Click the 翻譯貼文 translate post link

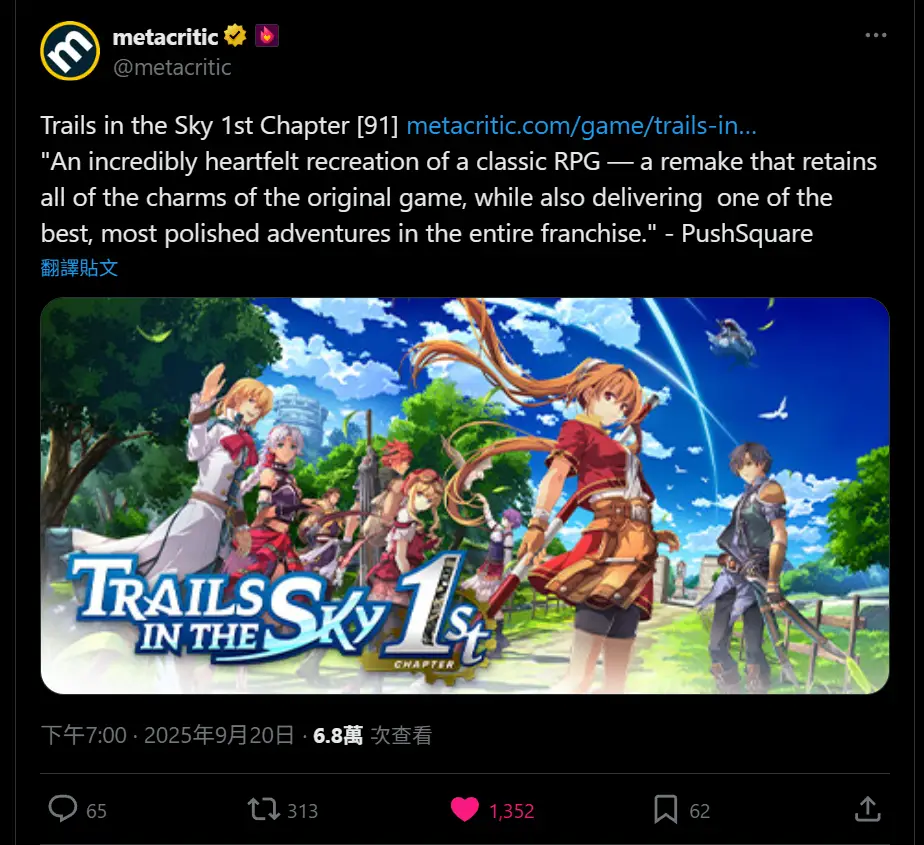coord(79,268)
